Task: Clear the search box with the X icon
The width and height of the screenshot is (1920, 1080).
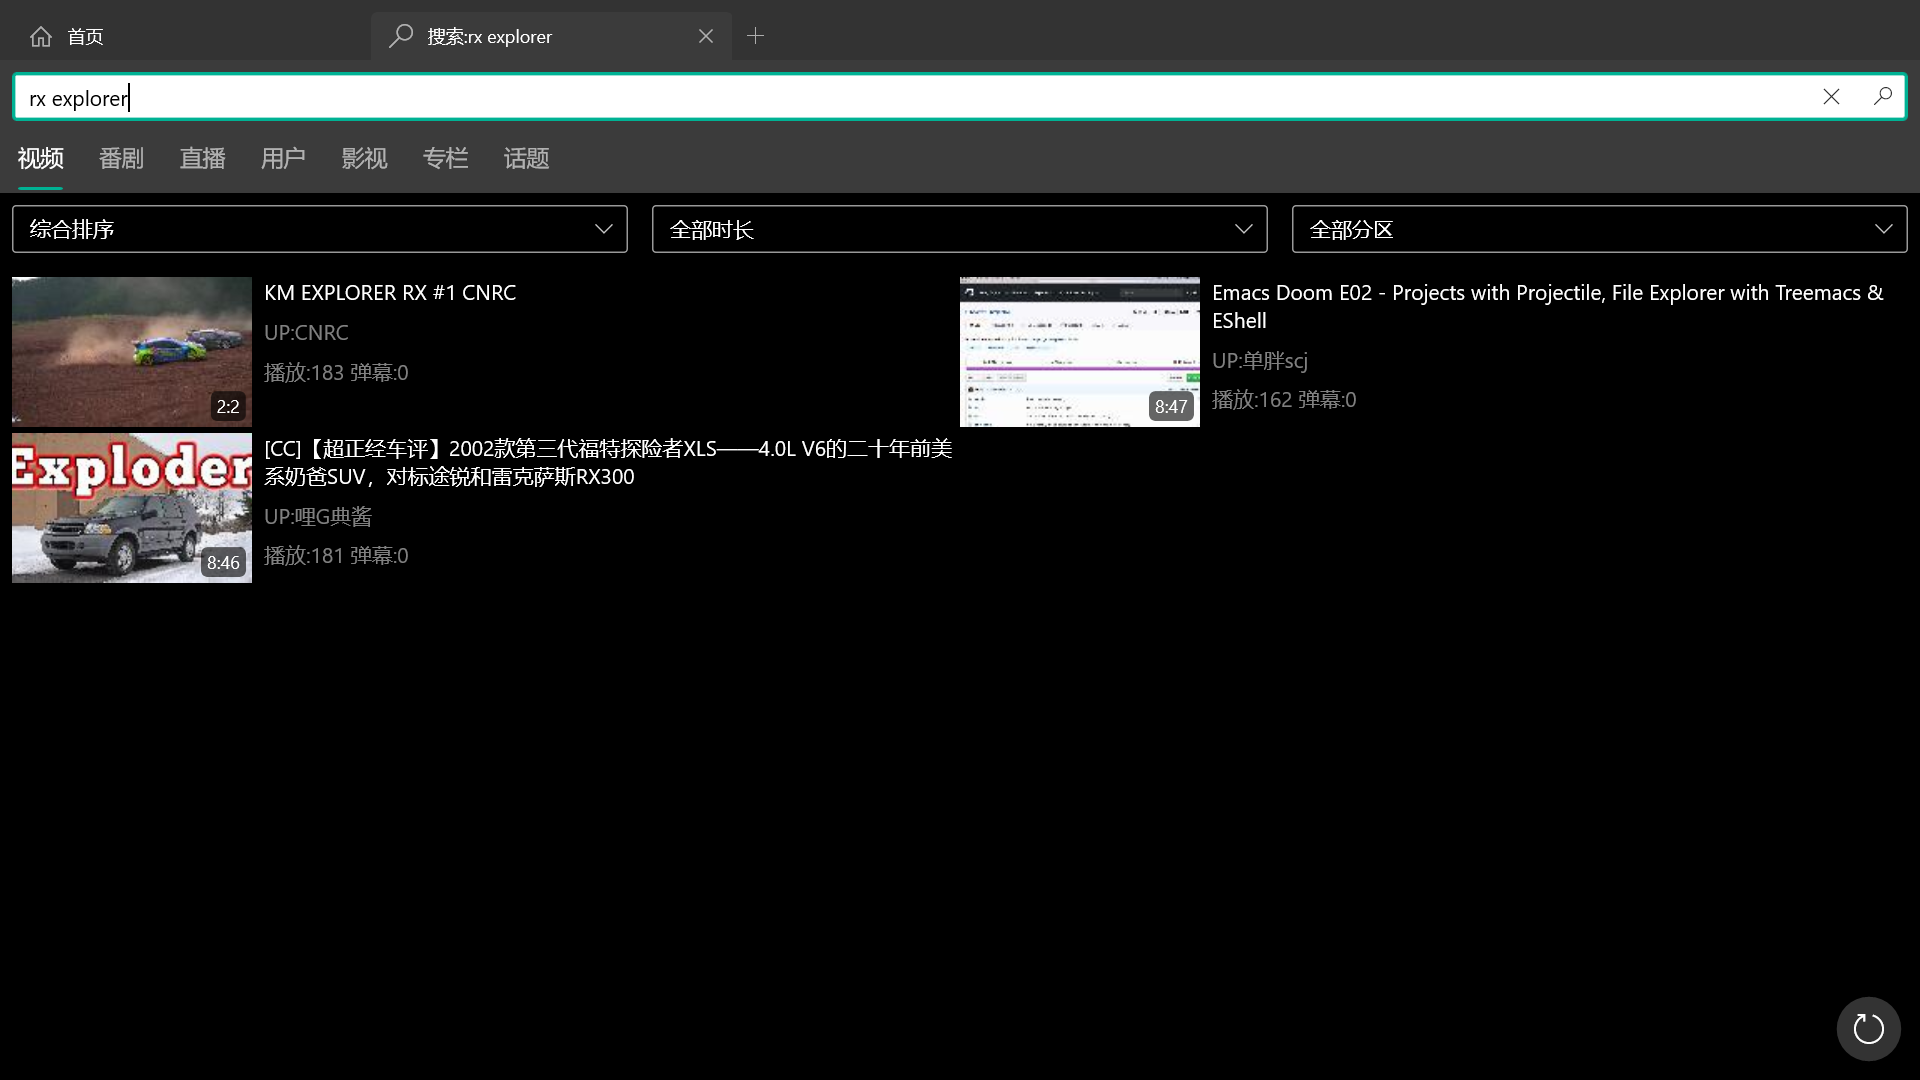Action: [x=1831, y=96]
